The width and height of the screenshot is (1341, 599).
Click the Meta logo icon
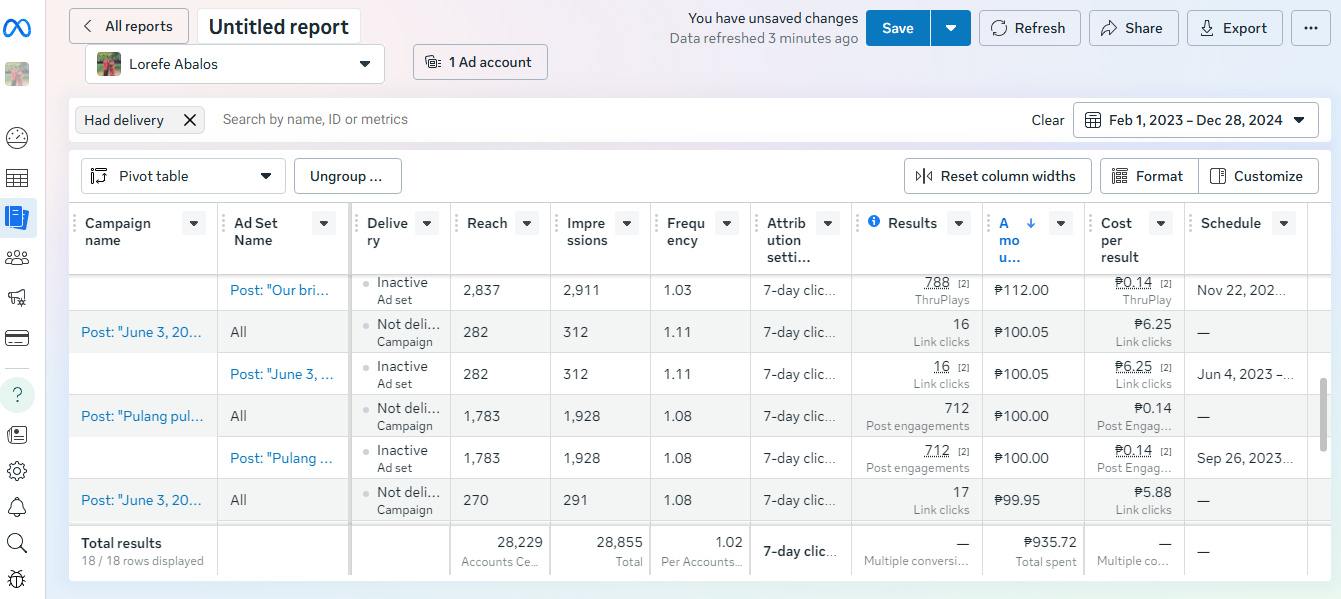[x=17, y=29]
